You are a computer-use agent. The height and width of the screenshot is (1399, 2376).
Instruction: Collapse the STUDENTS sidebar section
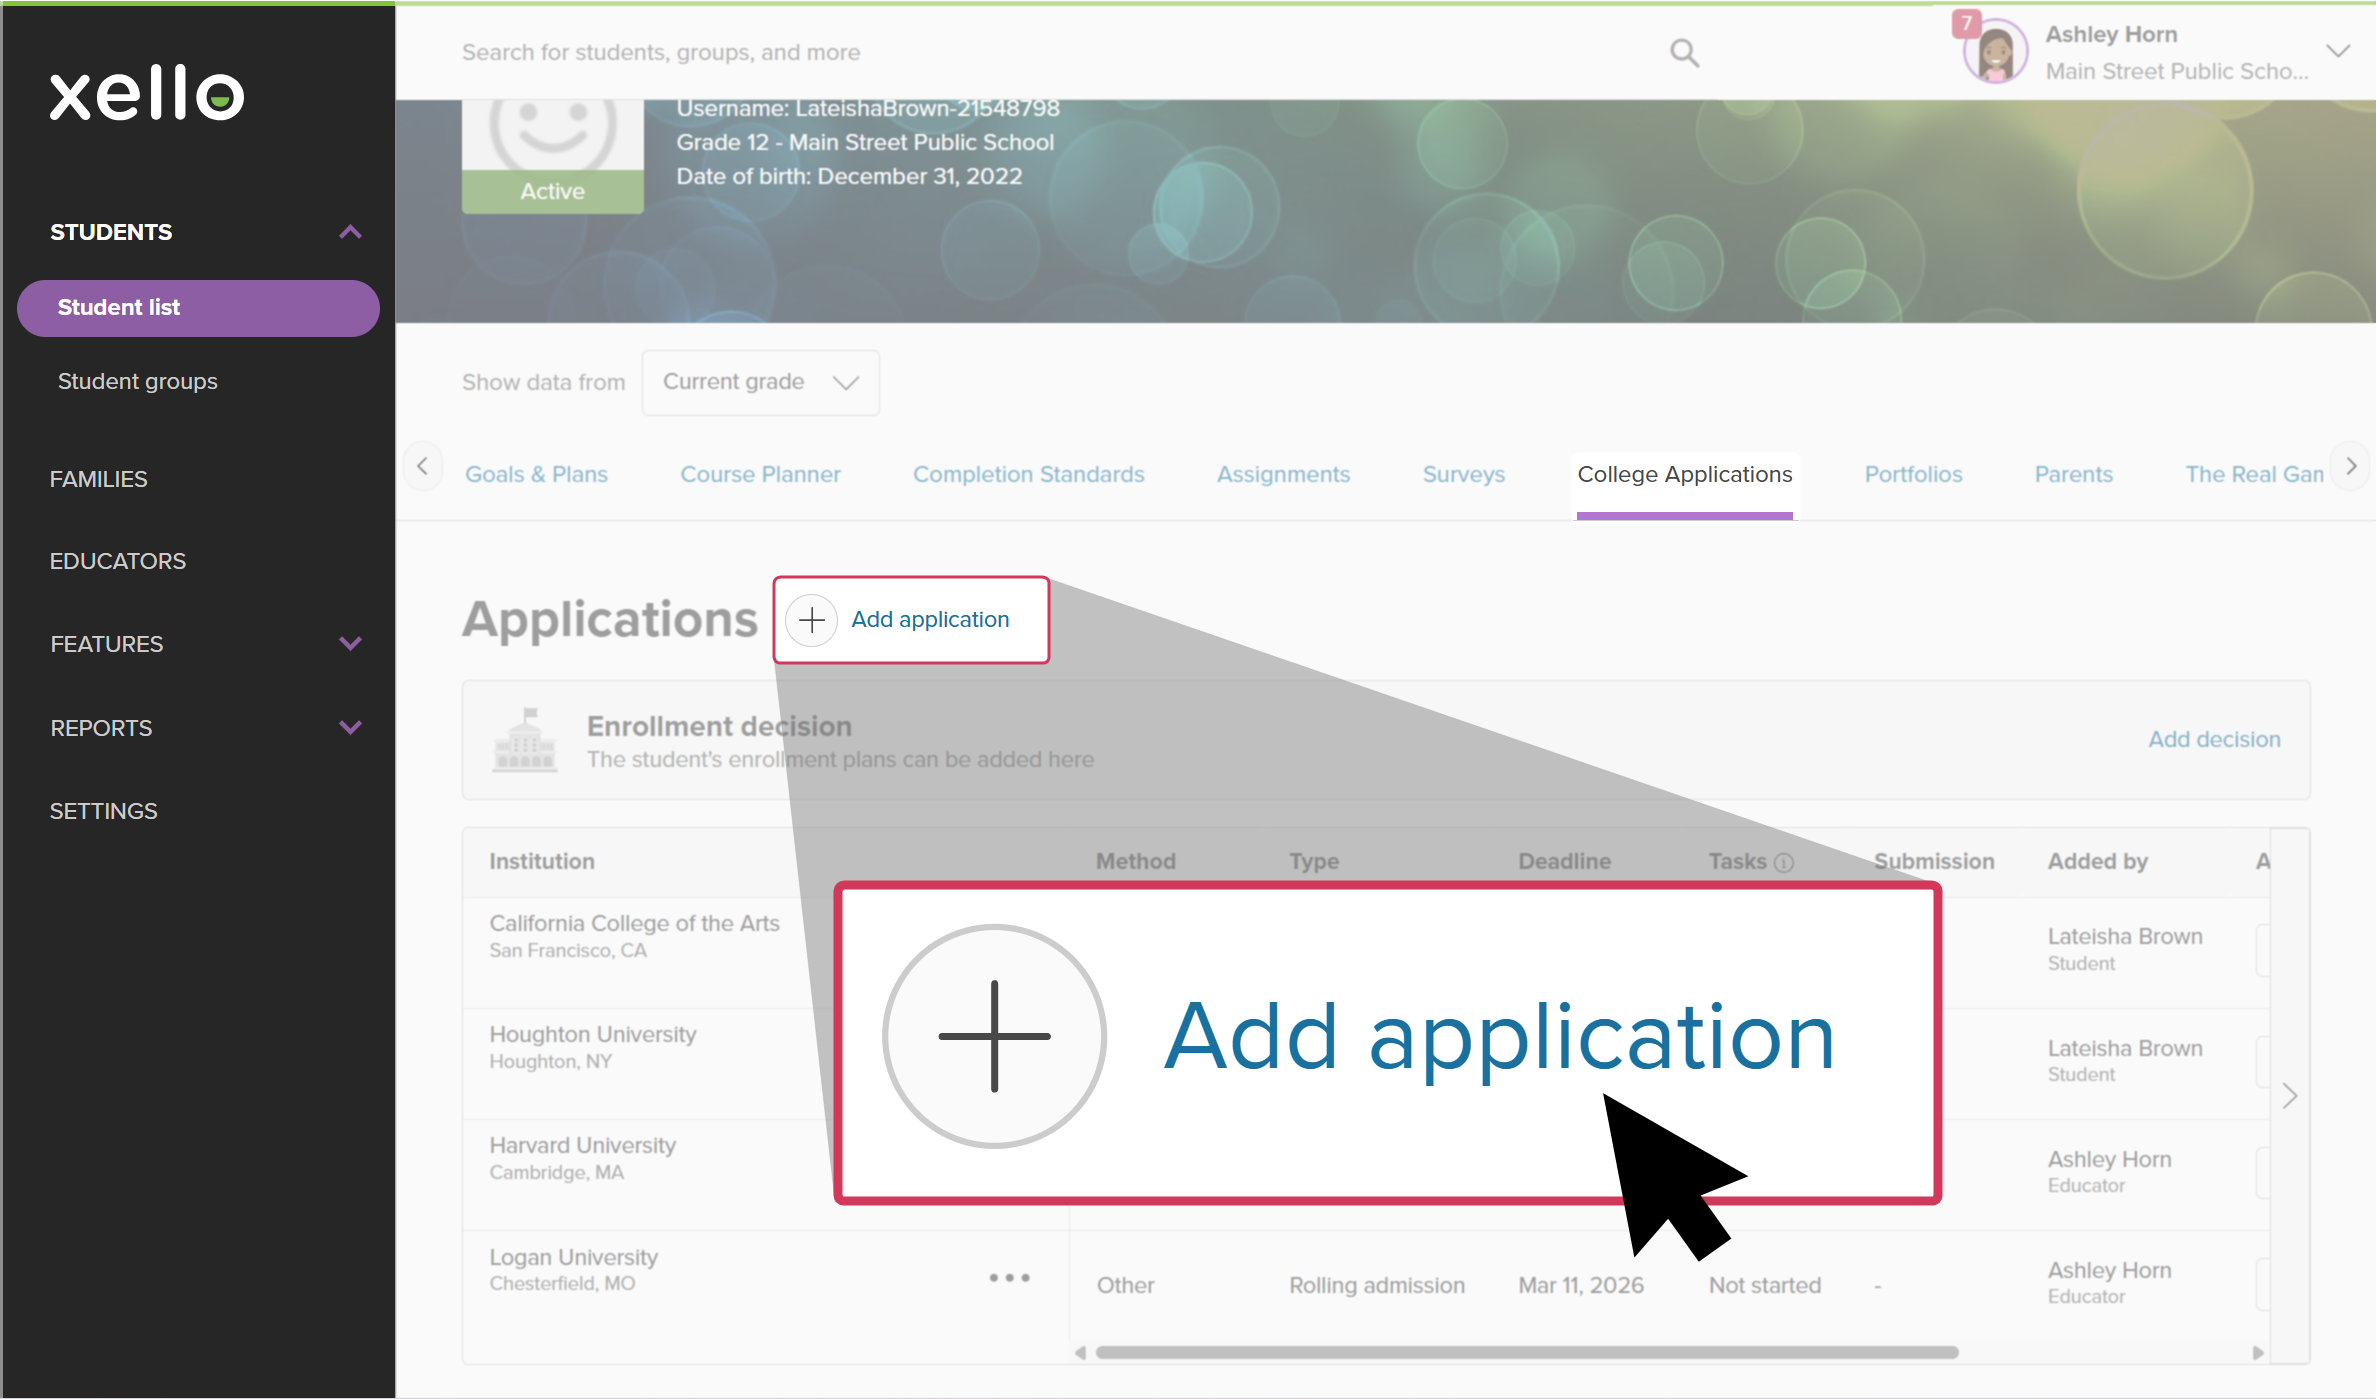pyautogui.click(x=350, y=232)
